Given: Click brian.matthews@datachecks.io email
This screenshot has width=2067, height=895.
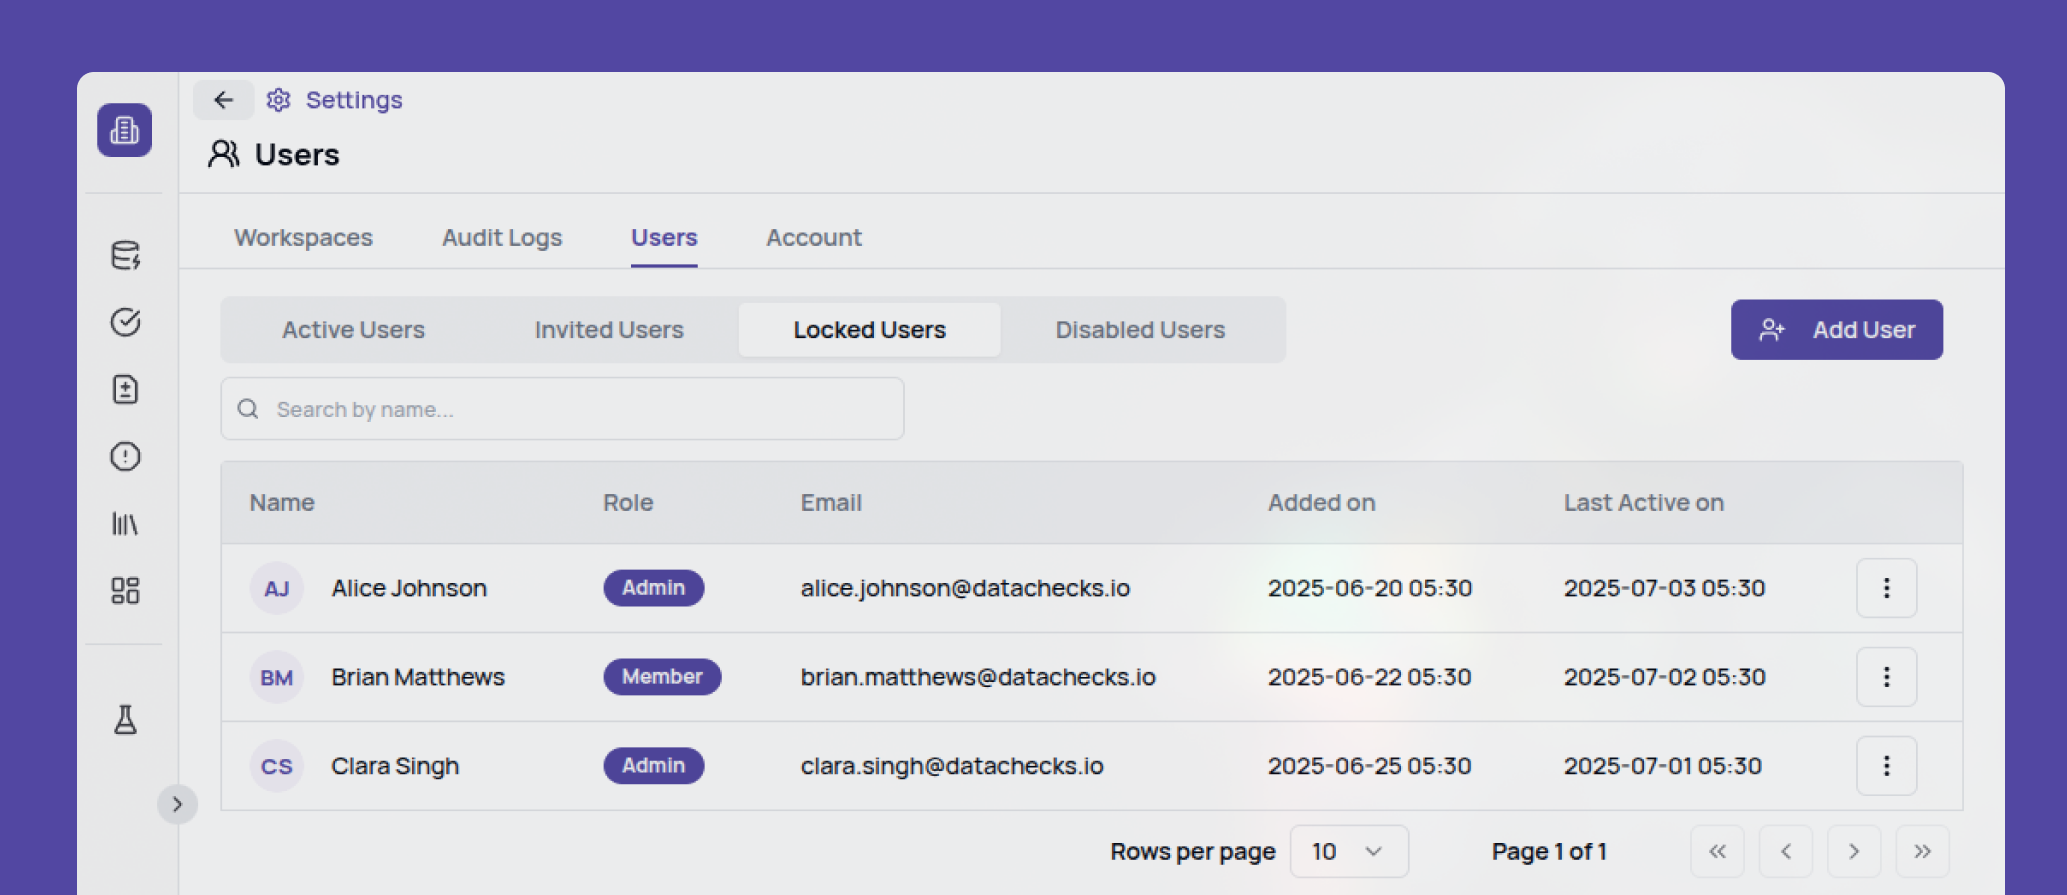Looking at the screenshot, I should pos(978,677).
